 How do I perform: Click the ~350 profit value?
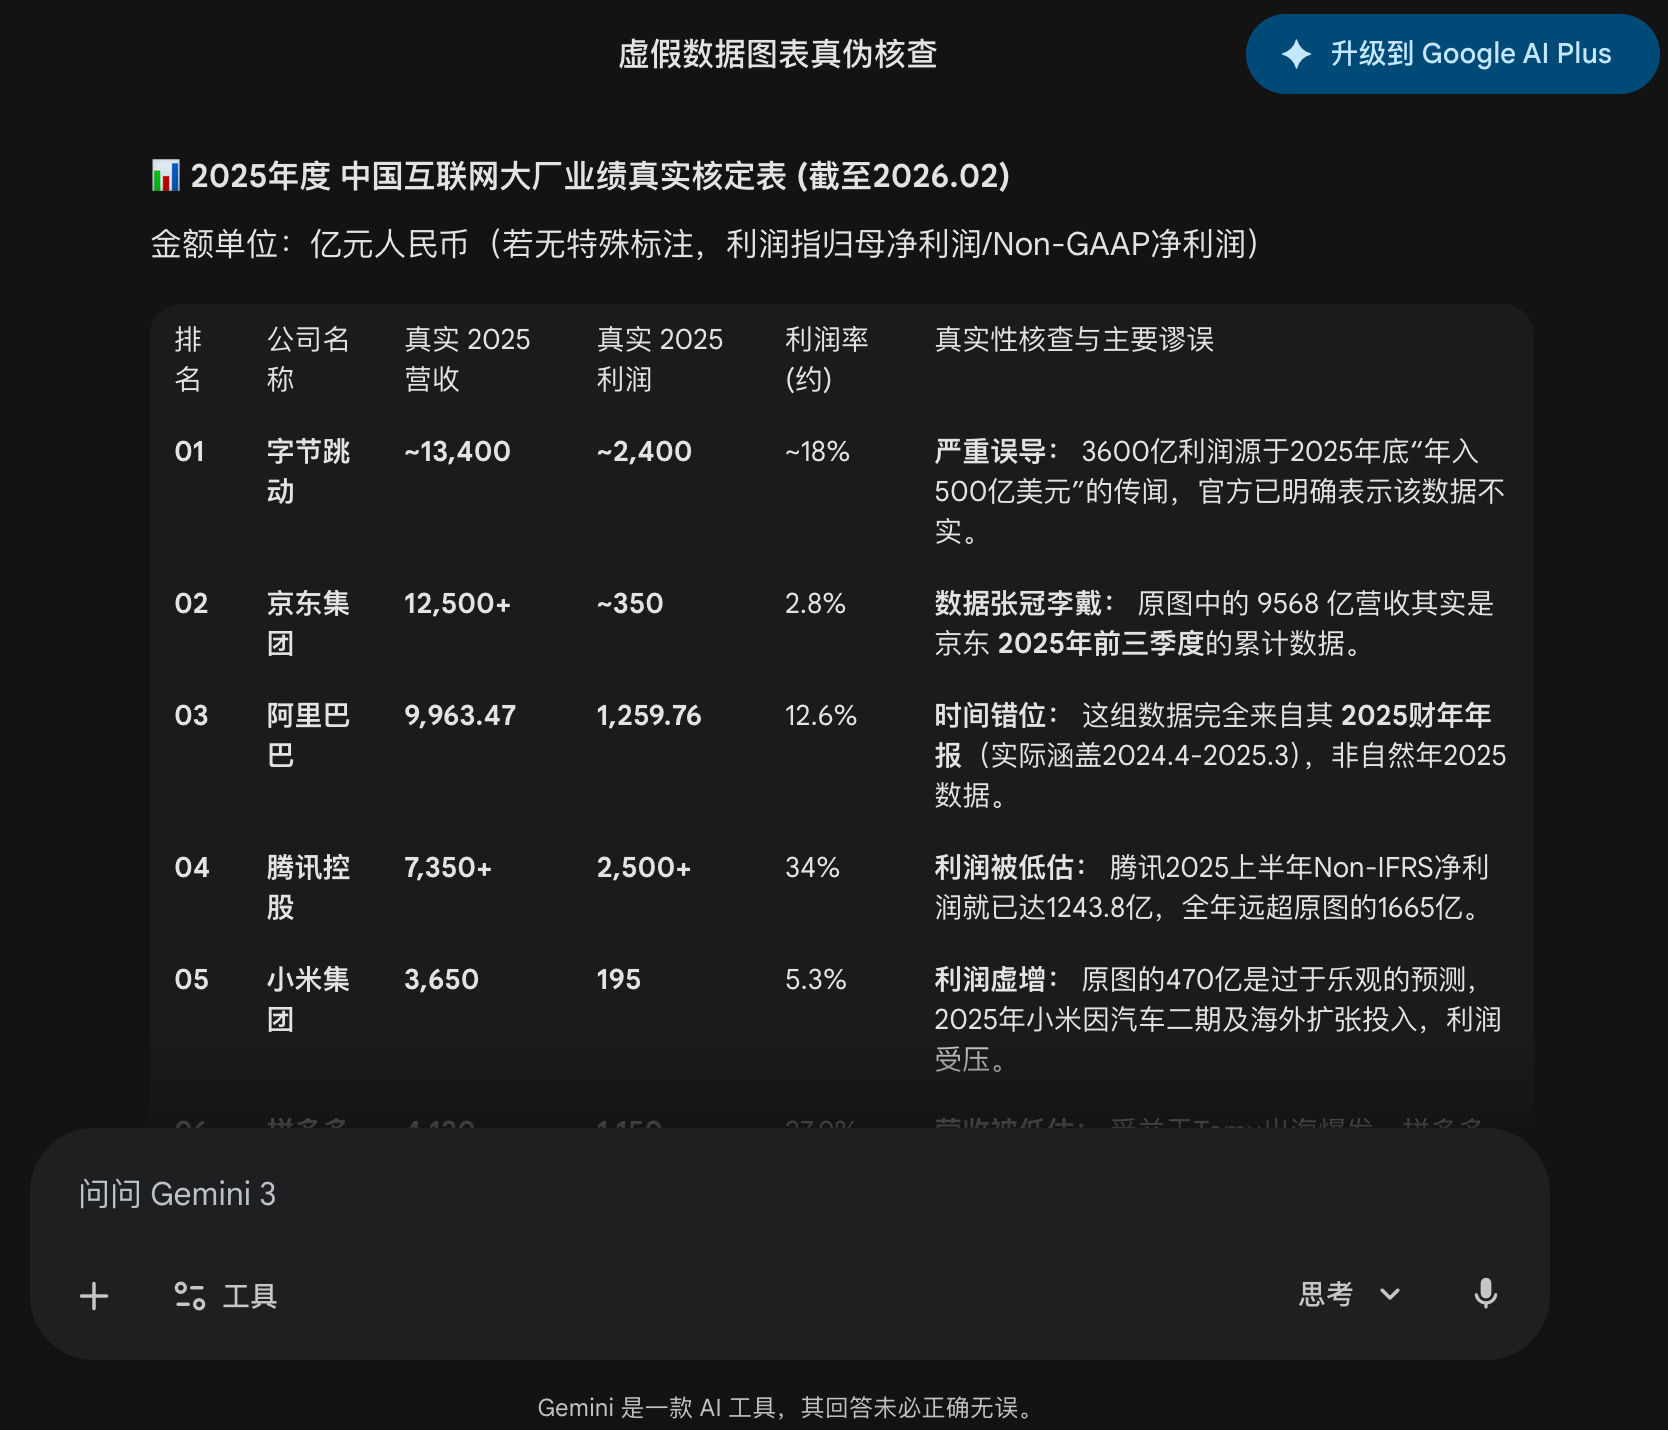coord(630,604)
